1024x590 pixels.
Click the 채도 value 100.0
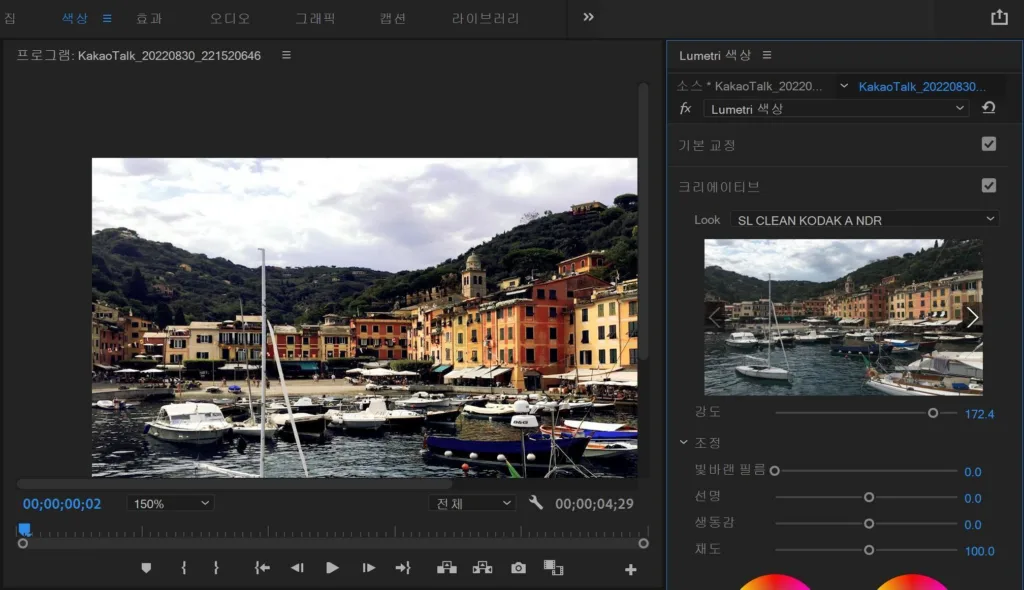[979, 551]
